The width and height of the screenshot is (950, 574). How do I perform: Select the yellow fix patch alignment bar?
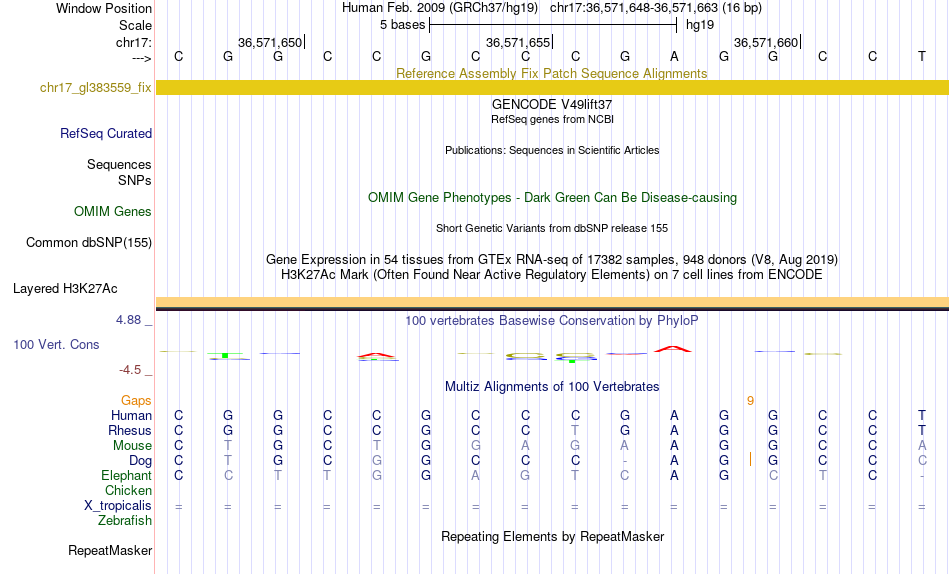coord(552,88)
